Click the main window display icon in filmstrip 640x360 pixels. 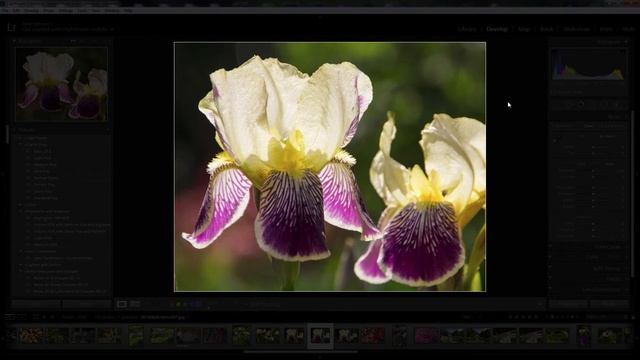tap(9, 317)
